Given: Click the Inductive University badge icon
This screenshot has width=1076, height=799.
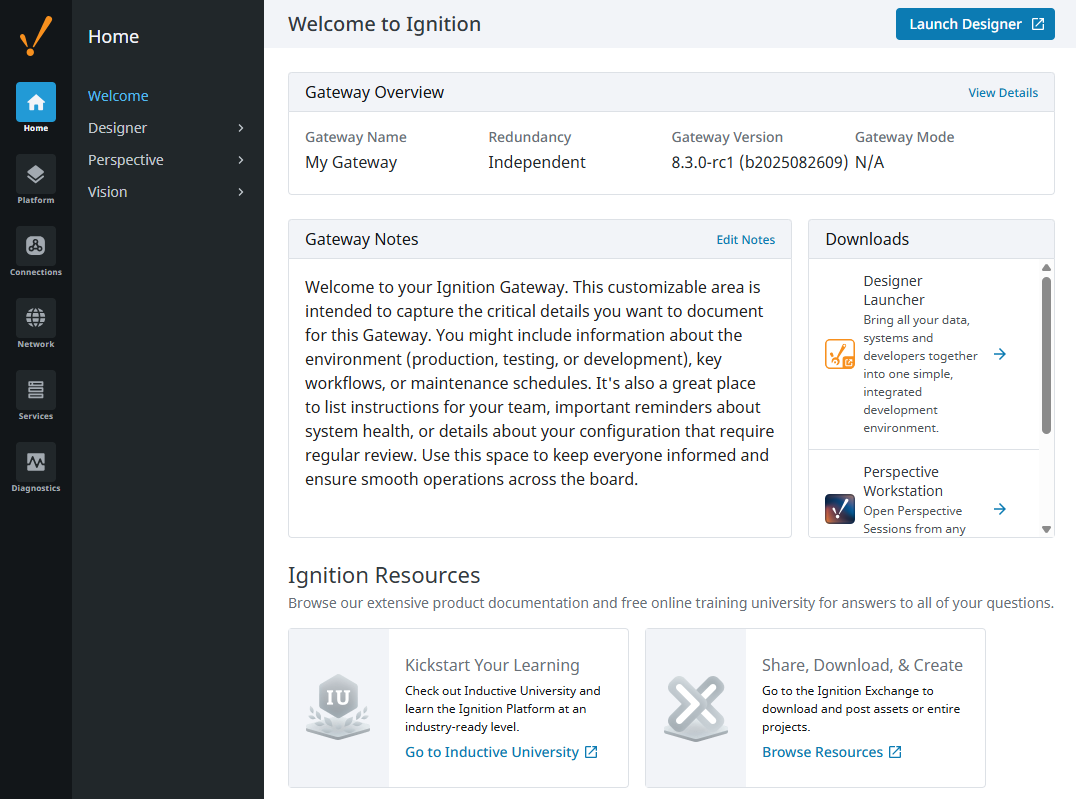Looking at the screenshot, I should coord(338,707).
